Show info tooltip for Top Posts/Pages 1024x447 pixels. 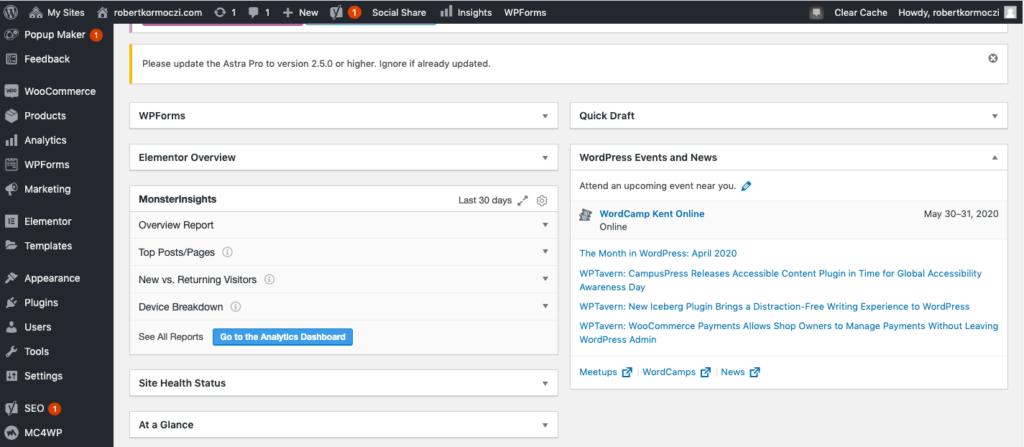(x=227, y=252)
